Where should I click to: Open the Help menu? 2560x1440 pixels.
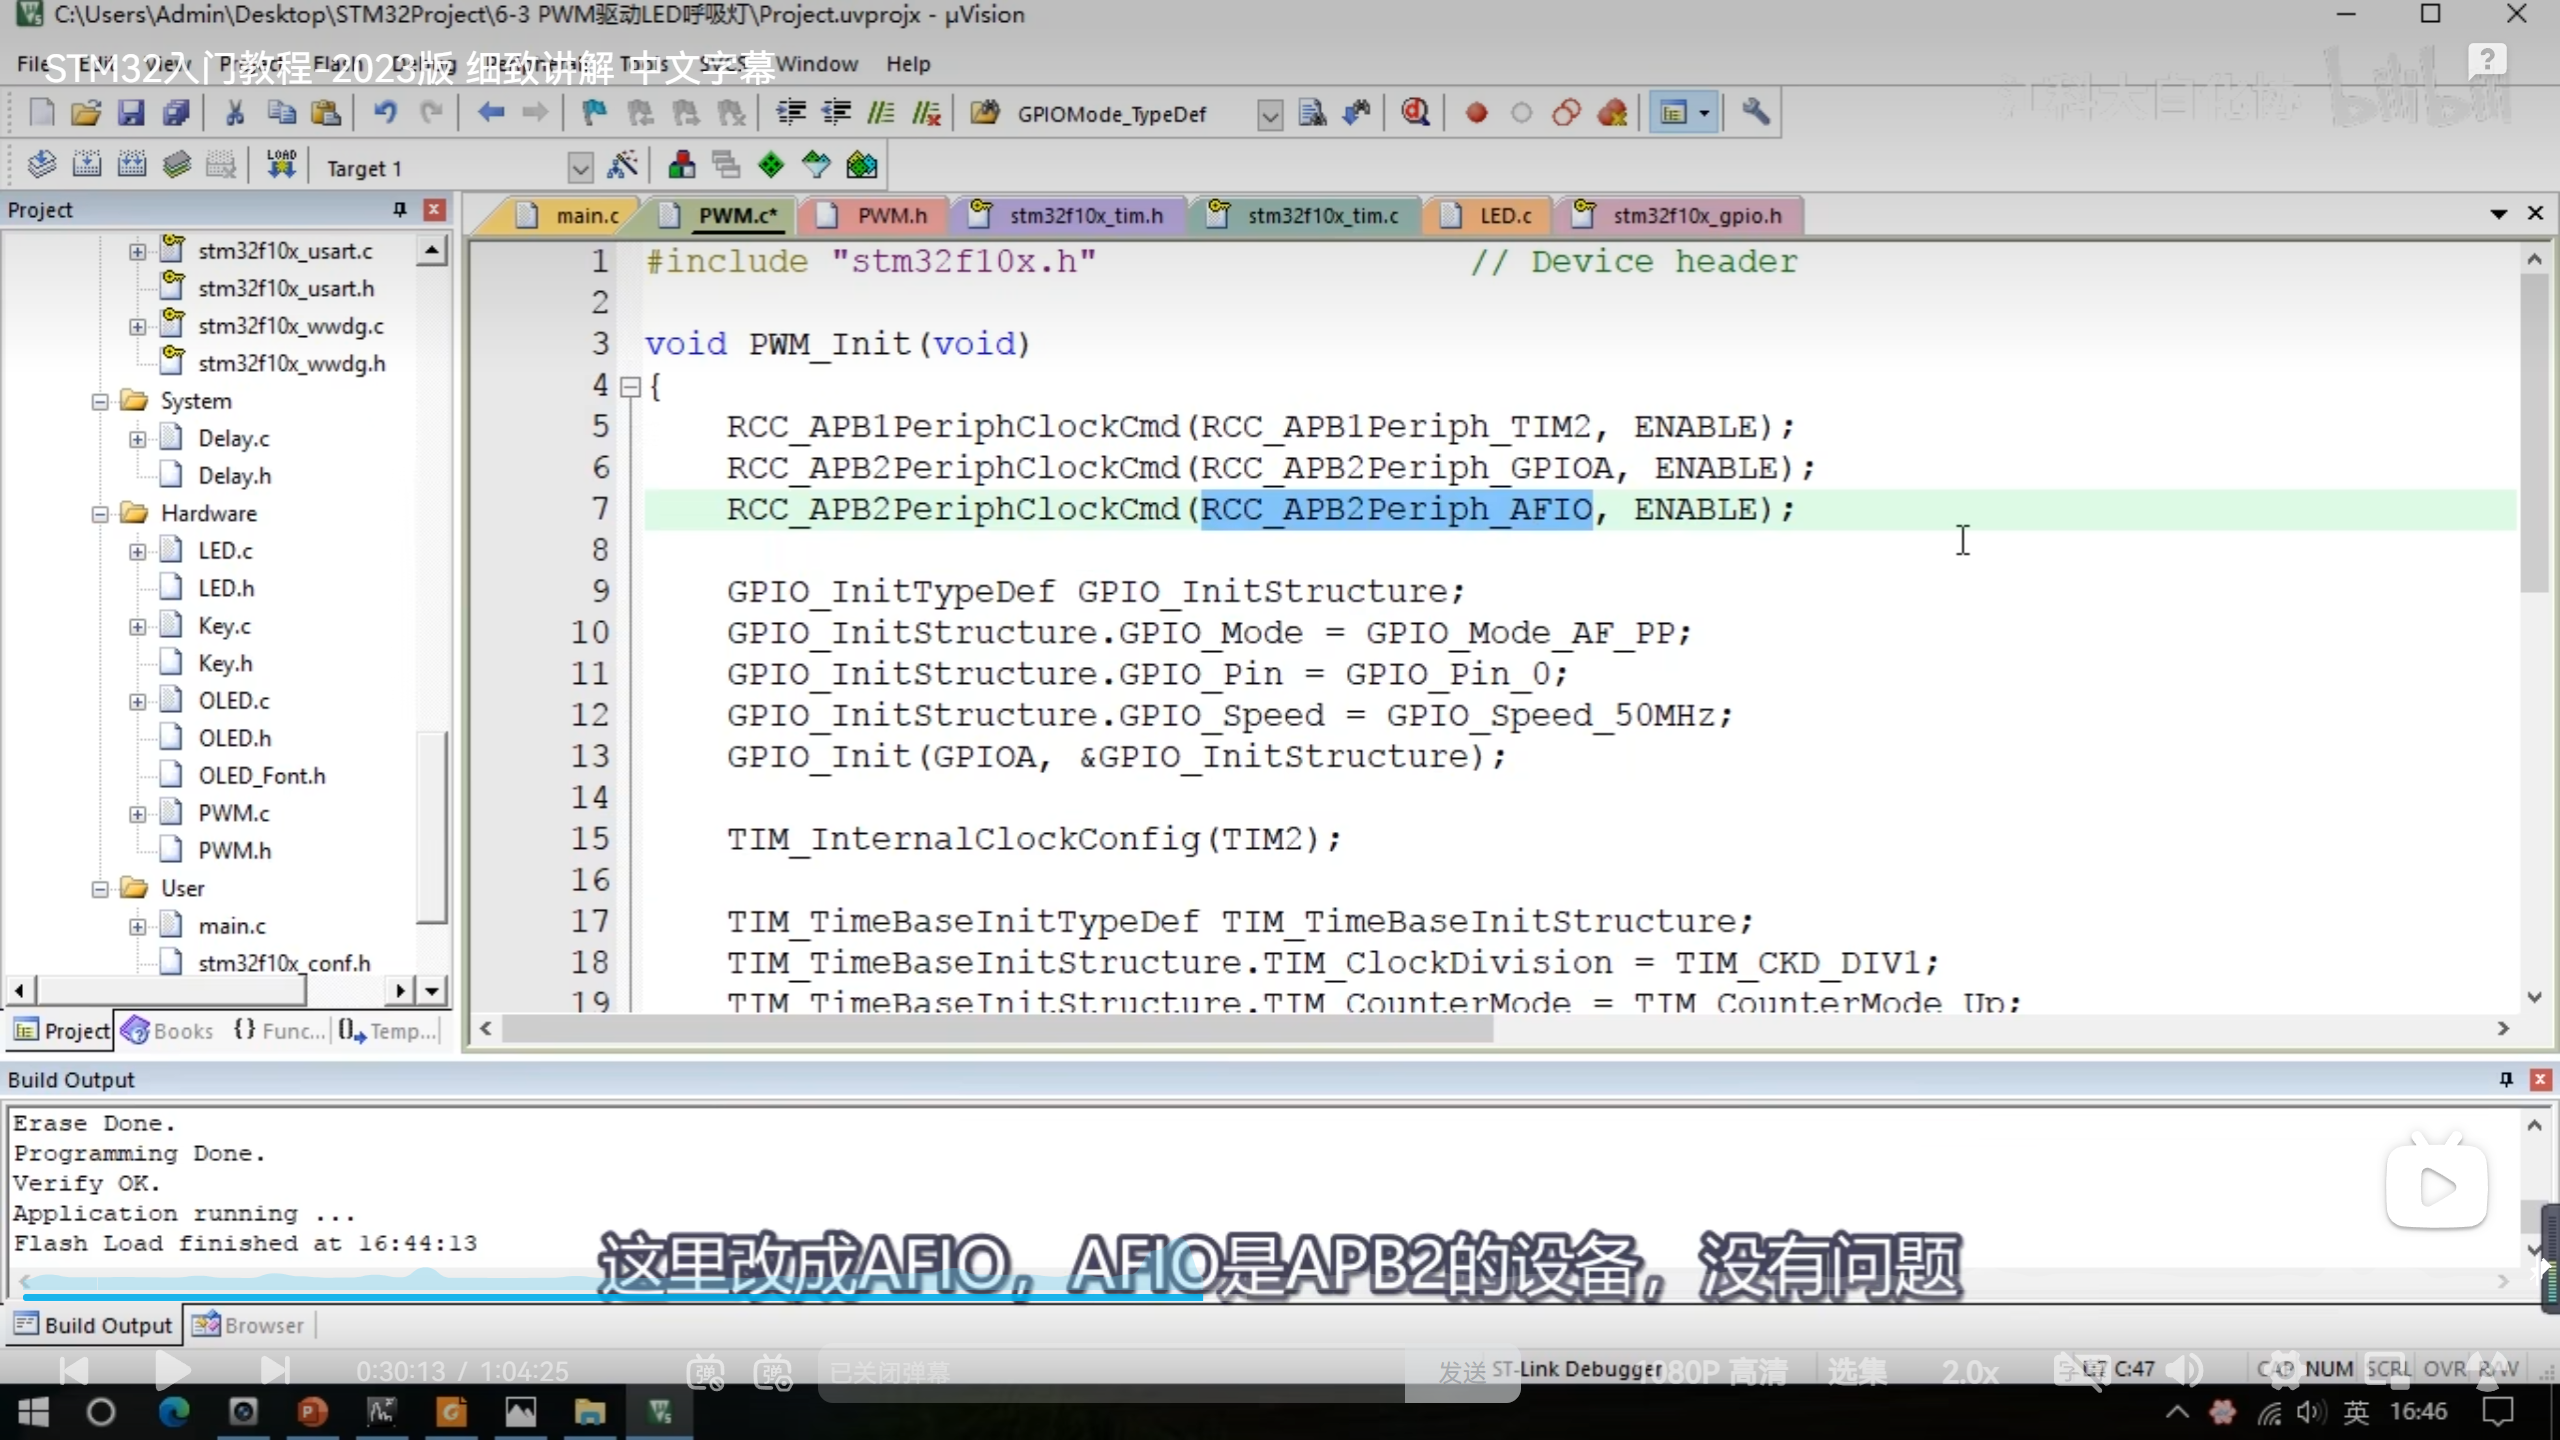click(907, 64)
